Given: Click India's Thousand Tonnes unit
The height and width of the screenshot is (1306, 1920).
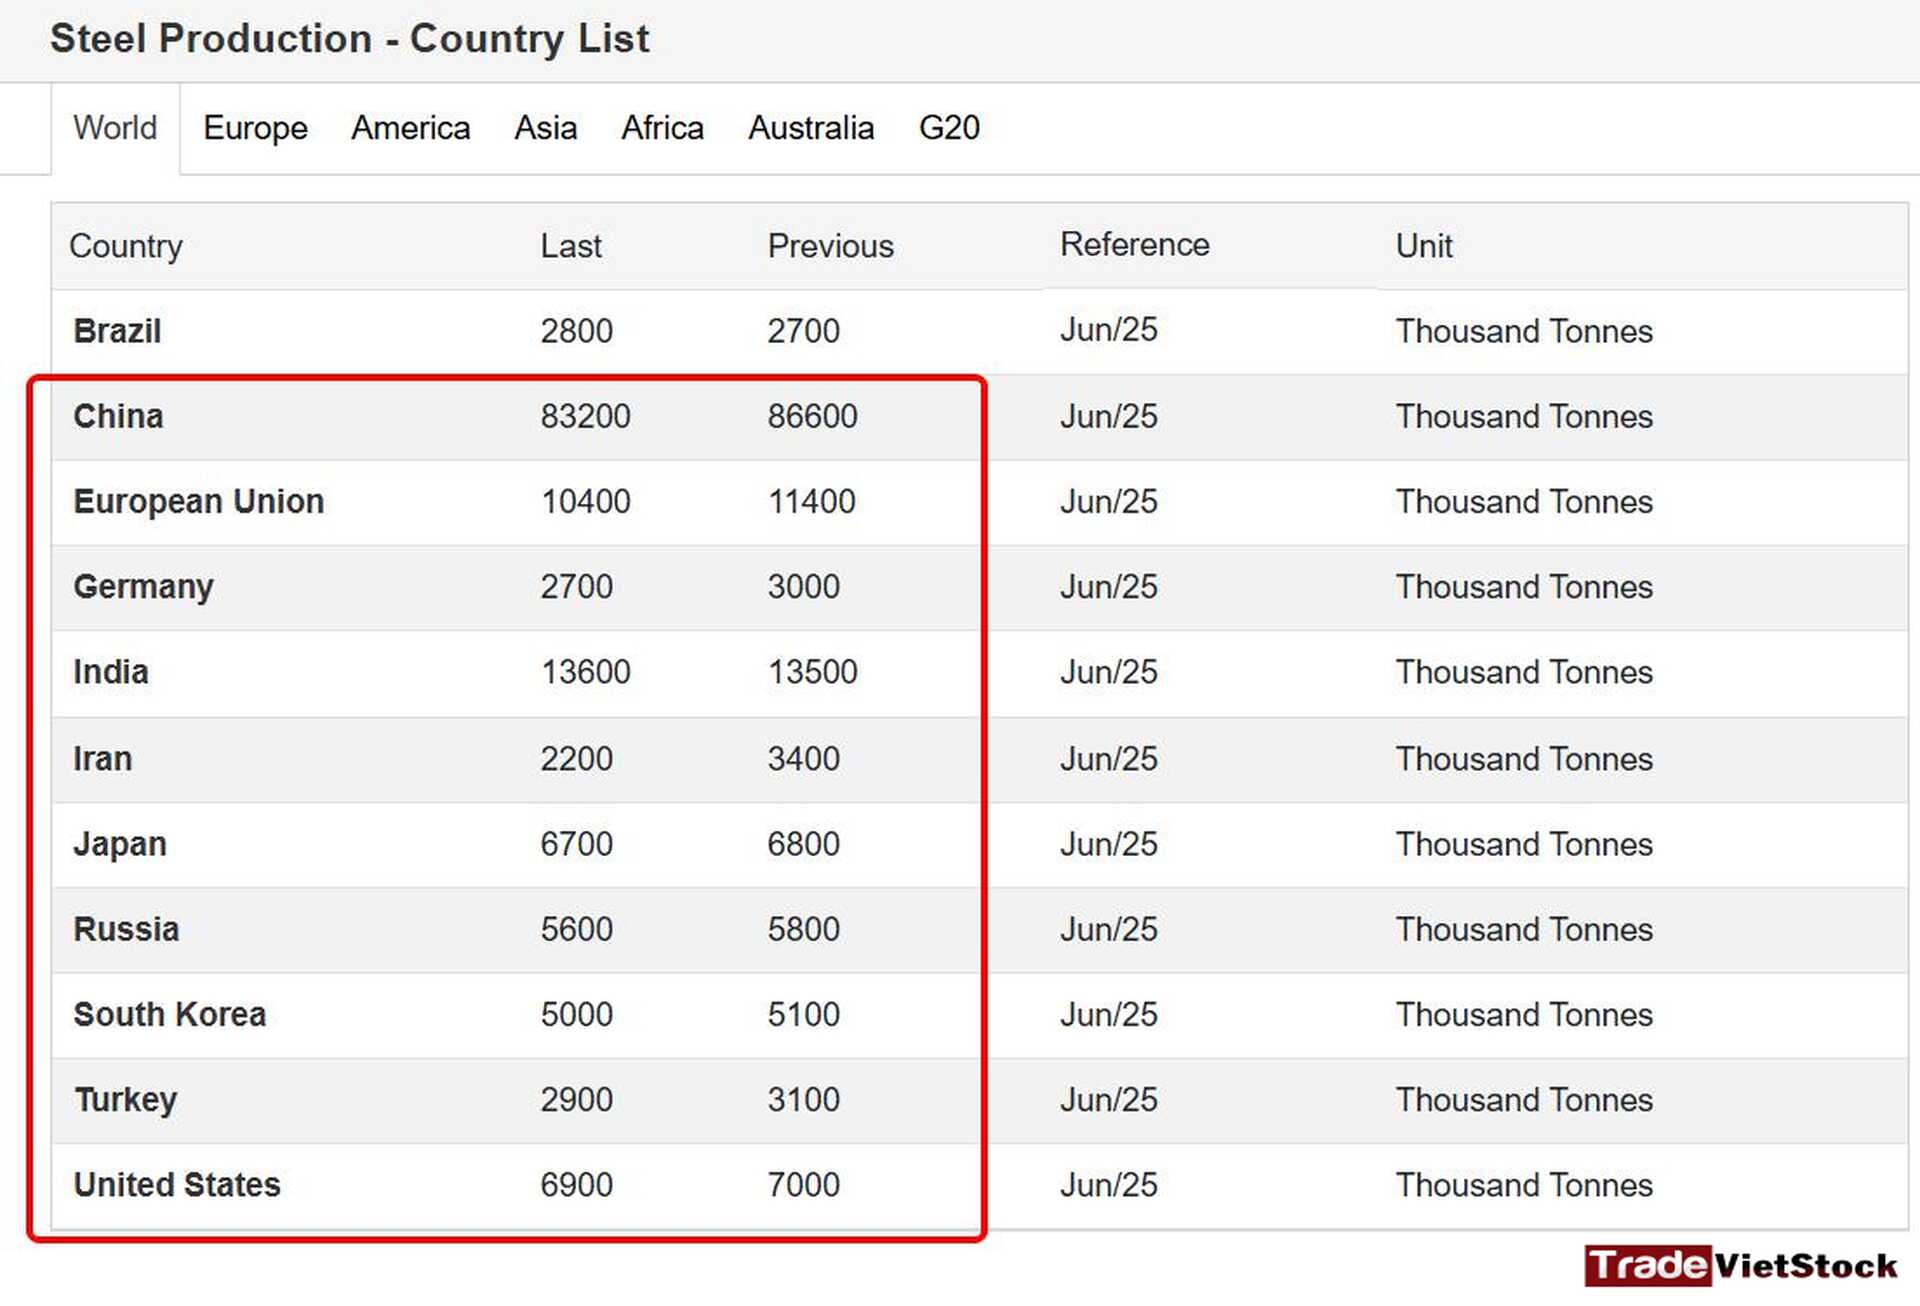Looking at the screenshot, I should coord(1524,672).
